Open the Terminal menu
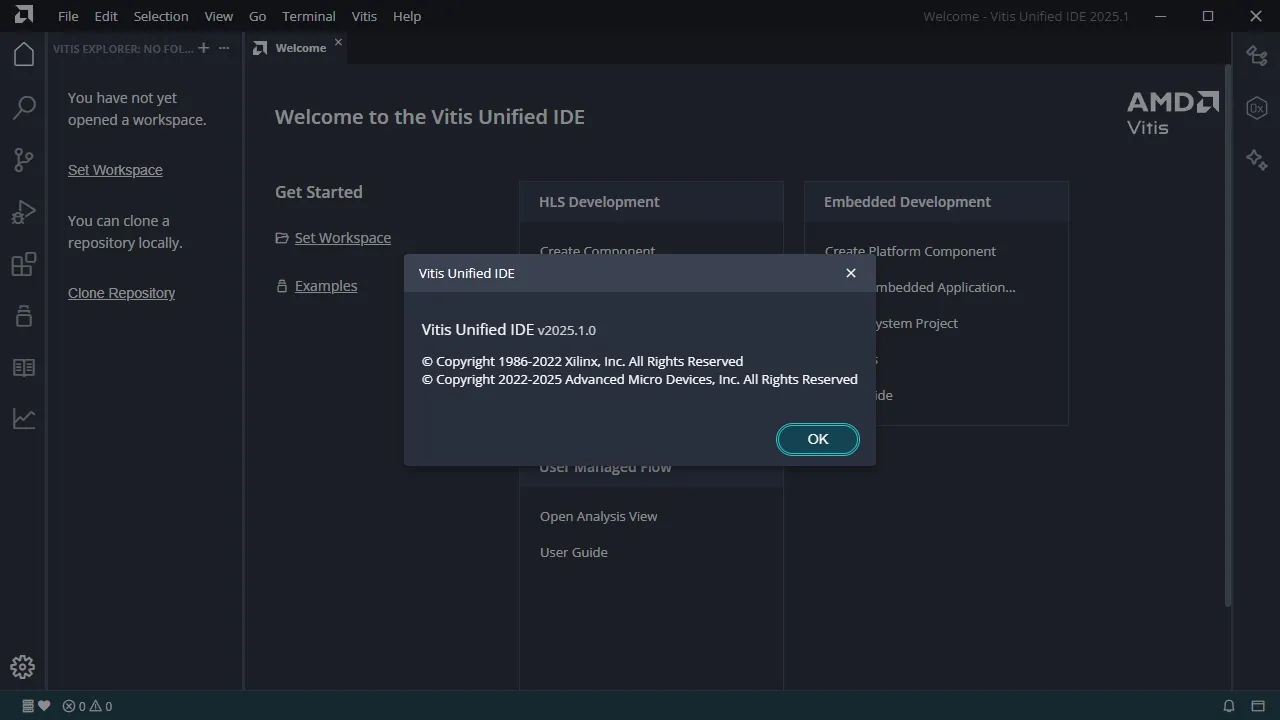Image resolution: width=1280 pixels, height=720 pixels. click(x=309, y=16)
